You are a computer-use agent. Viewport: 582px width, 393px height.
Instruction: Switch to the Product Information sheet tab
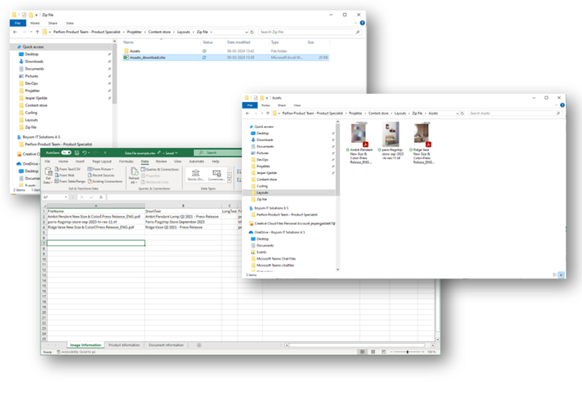click(124, 345)
